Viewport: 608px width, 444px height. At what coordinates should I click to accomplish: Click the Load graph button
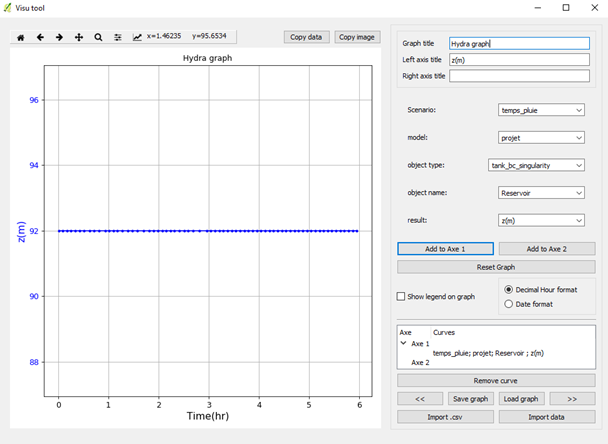(521, 399)
